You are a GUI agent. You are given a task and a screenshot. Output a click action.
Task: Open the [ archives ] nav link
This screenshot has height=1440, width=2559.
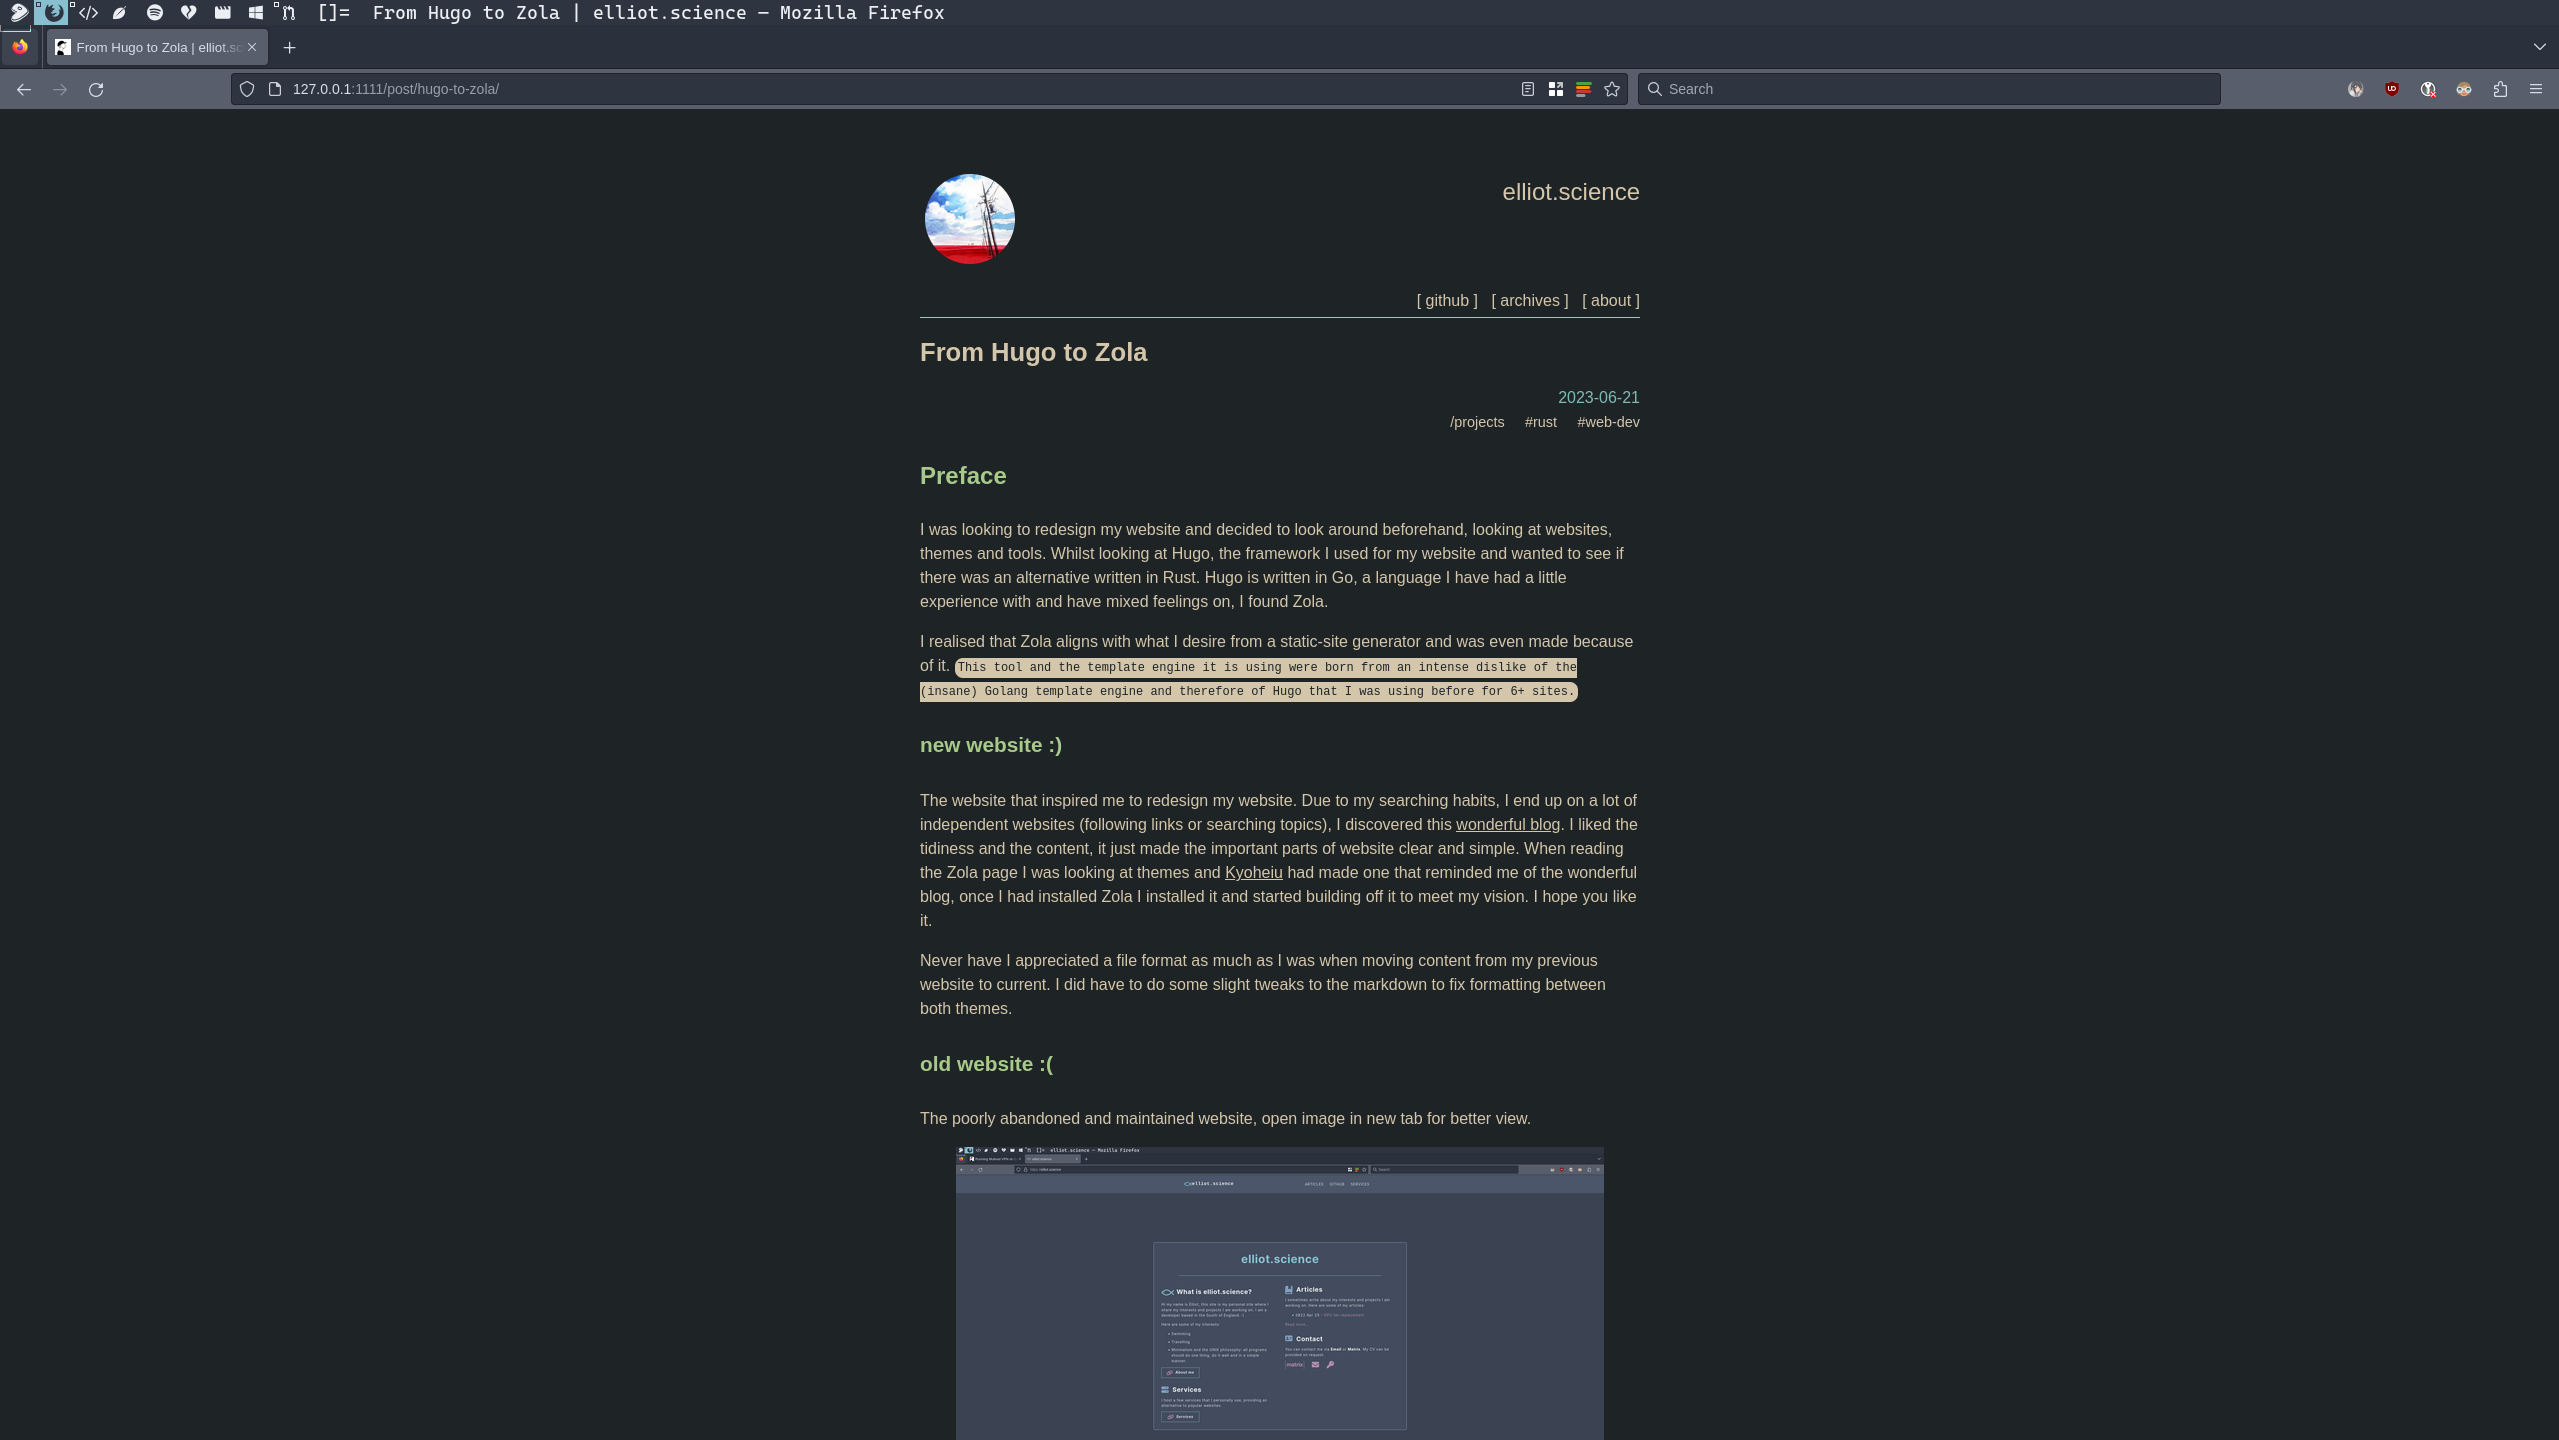1529,301
